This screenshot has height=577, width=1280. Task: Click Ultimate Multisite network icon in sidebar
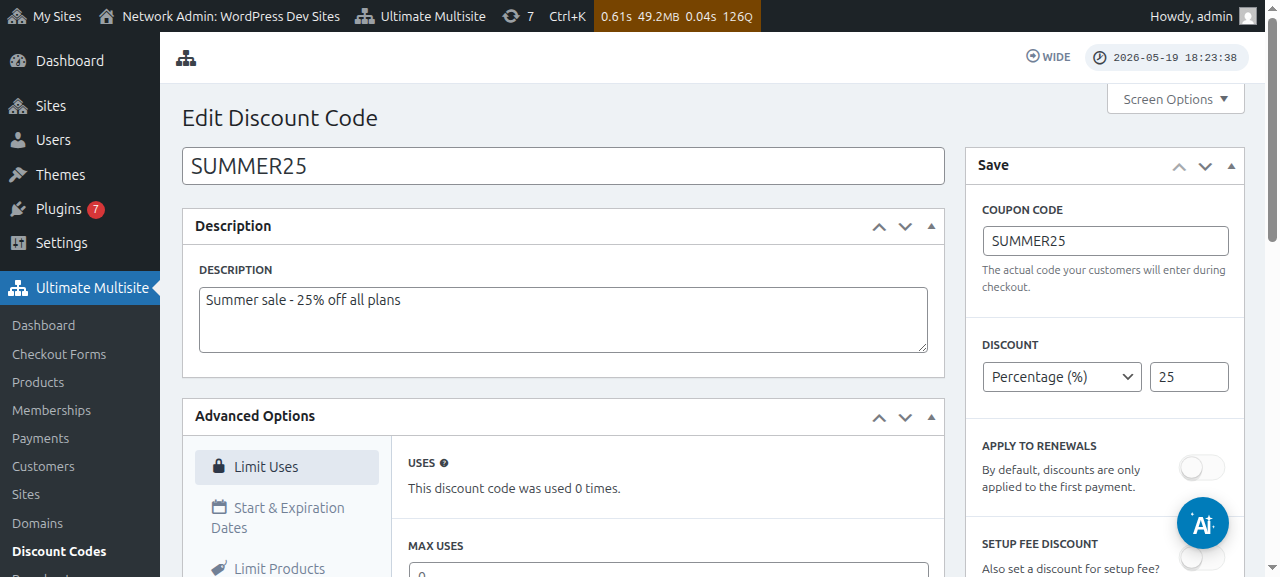click(18, 288)
